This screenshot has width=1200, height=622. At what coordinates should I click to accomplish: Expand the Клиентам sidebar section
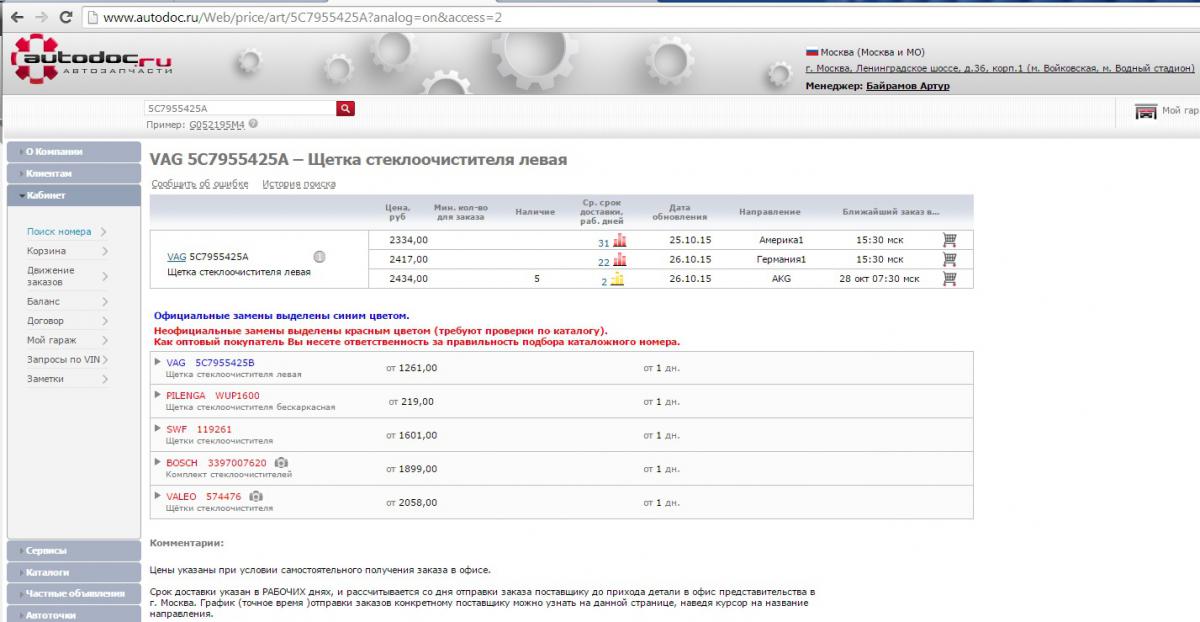pos(74,174)
